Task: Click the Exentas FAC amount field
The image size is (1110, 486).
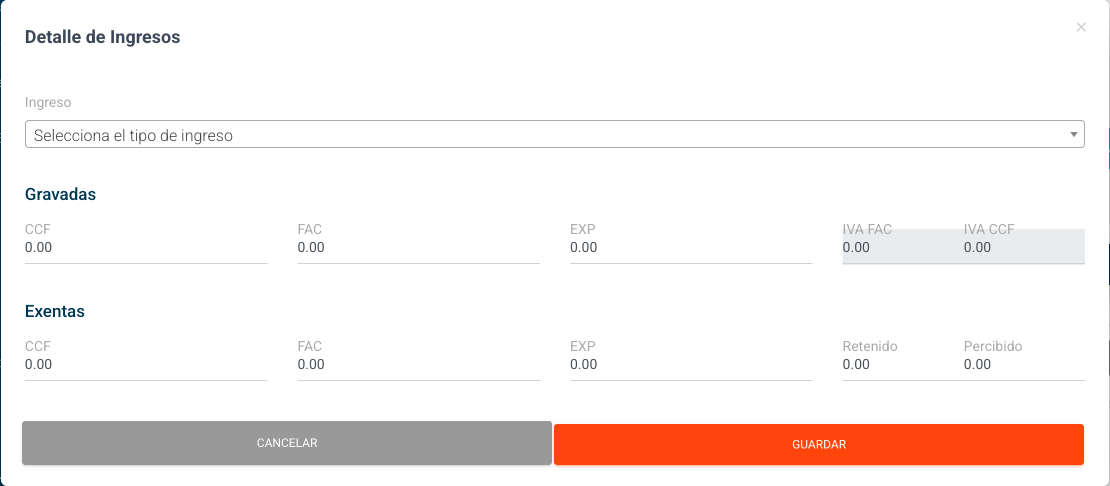Action: (x=418, y=365)
